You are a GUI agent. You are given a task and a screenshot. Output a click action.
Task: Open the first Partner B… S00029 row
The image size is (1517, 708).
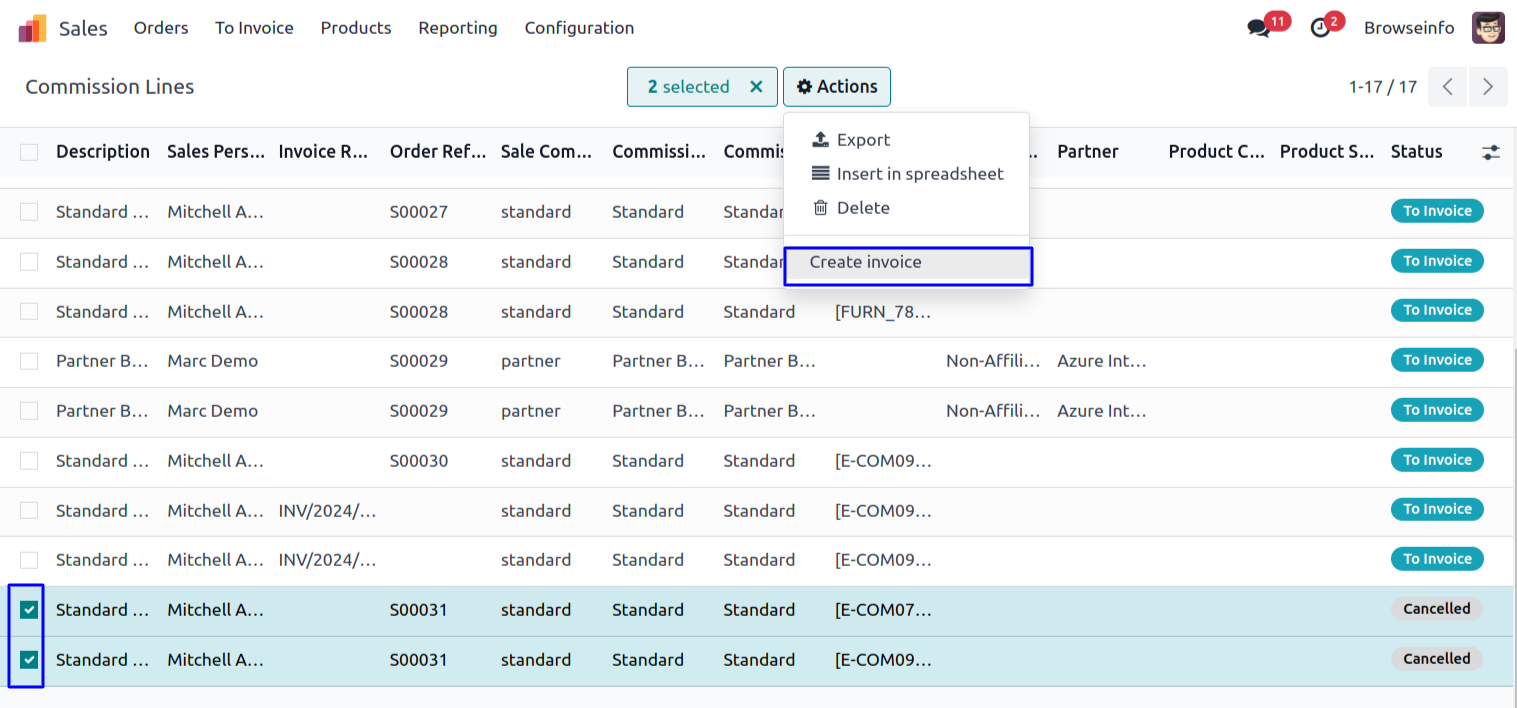pyautogui.click(x=102, y=361)
